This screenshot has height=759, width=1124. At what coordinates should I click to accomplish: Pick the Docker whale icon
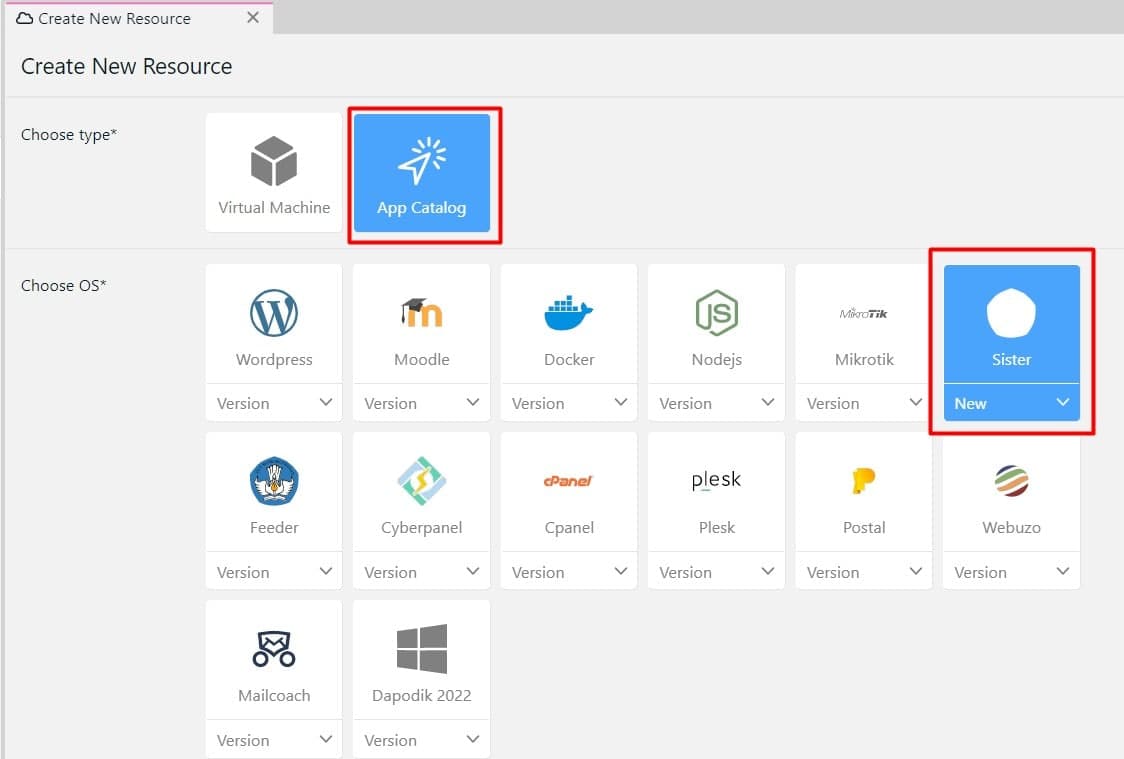click(x=569, y=314)
